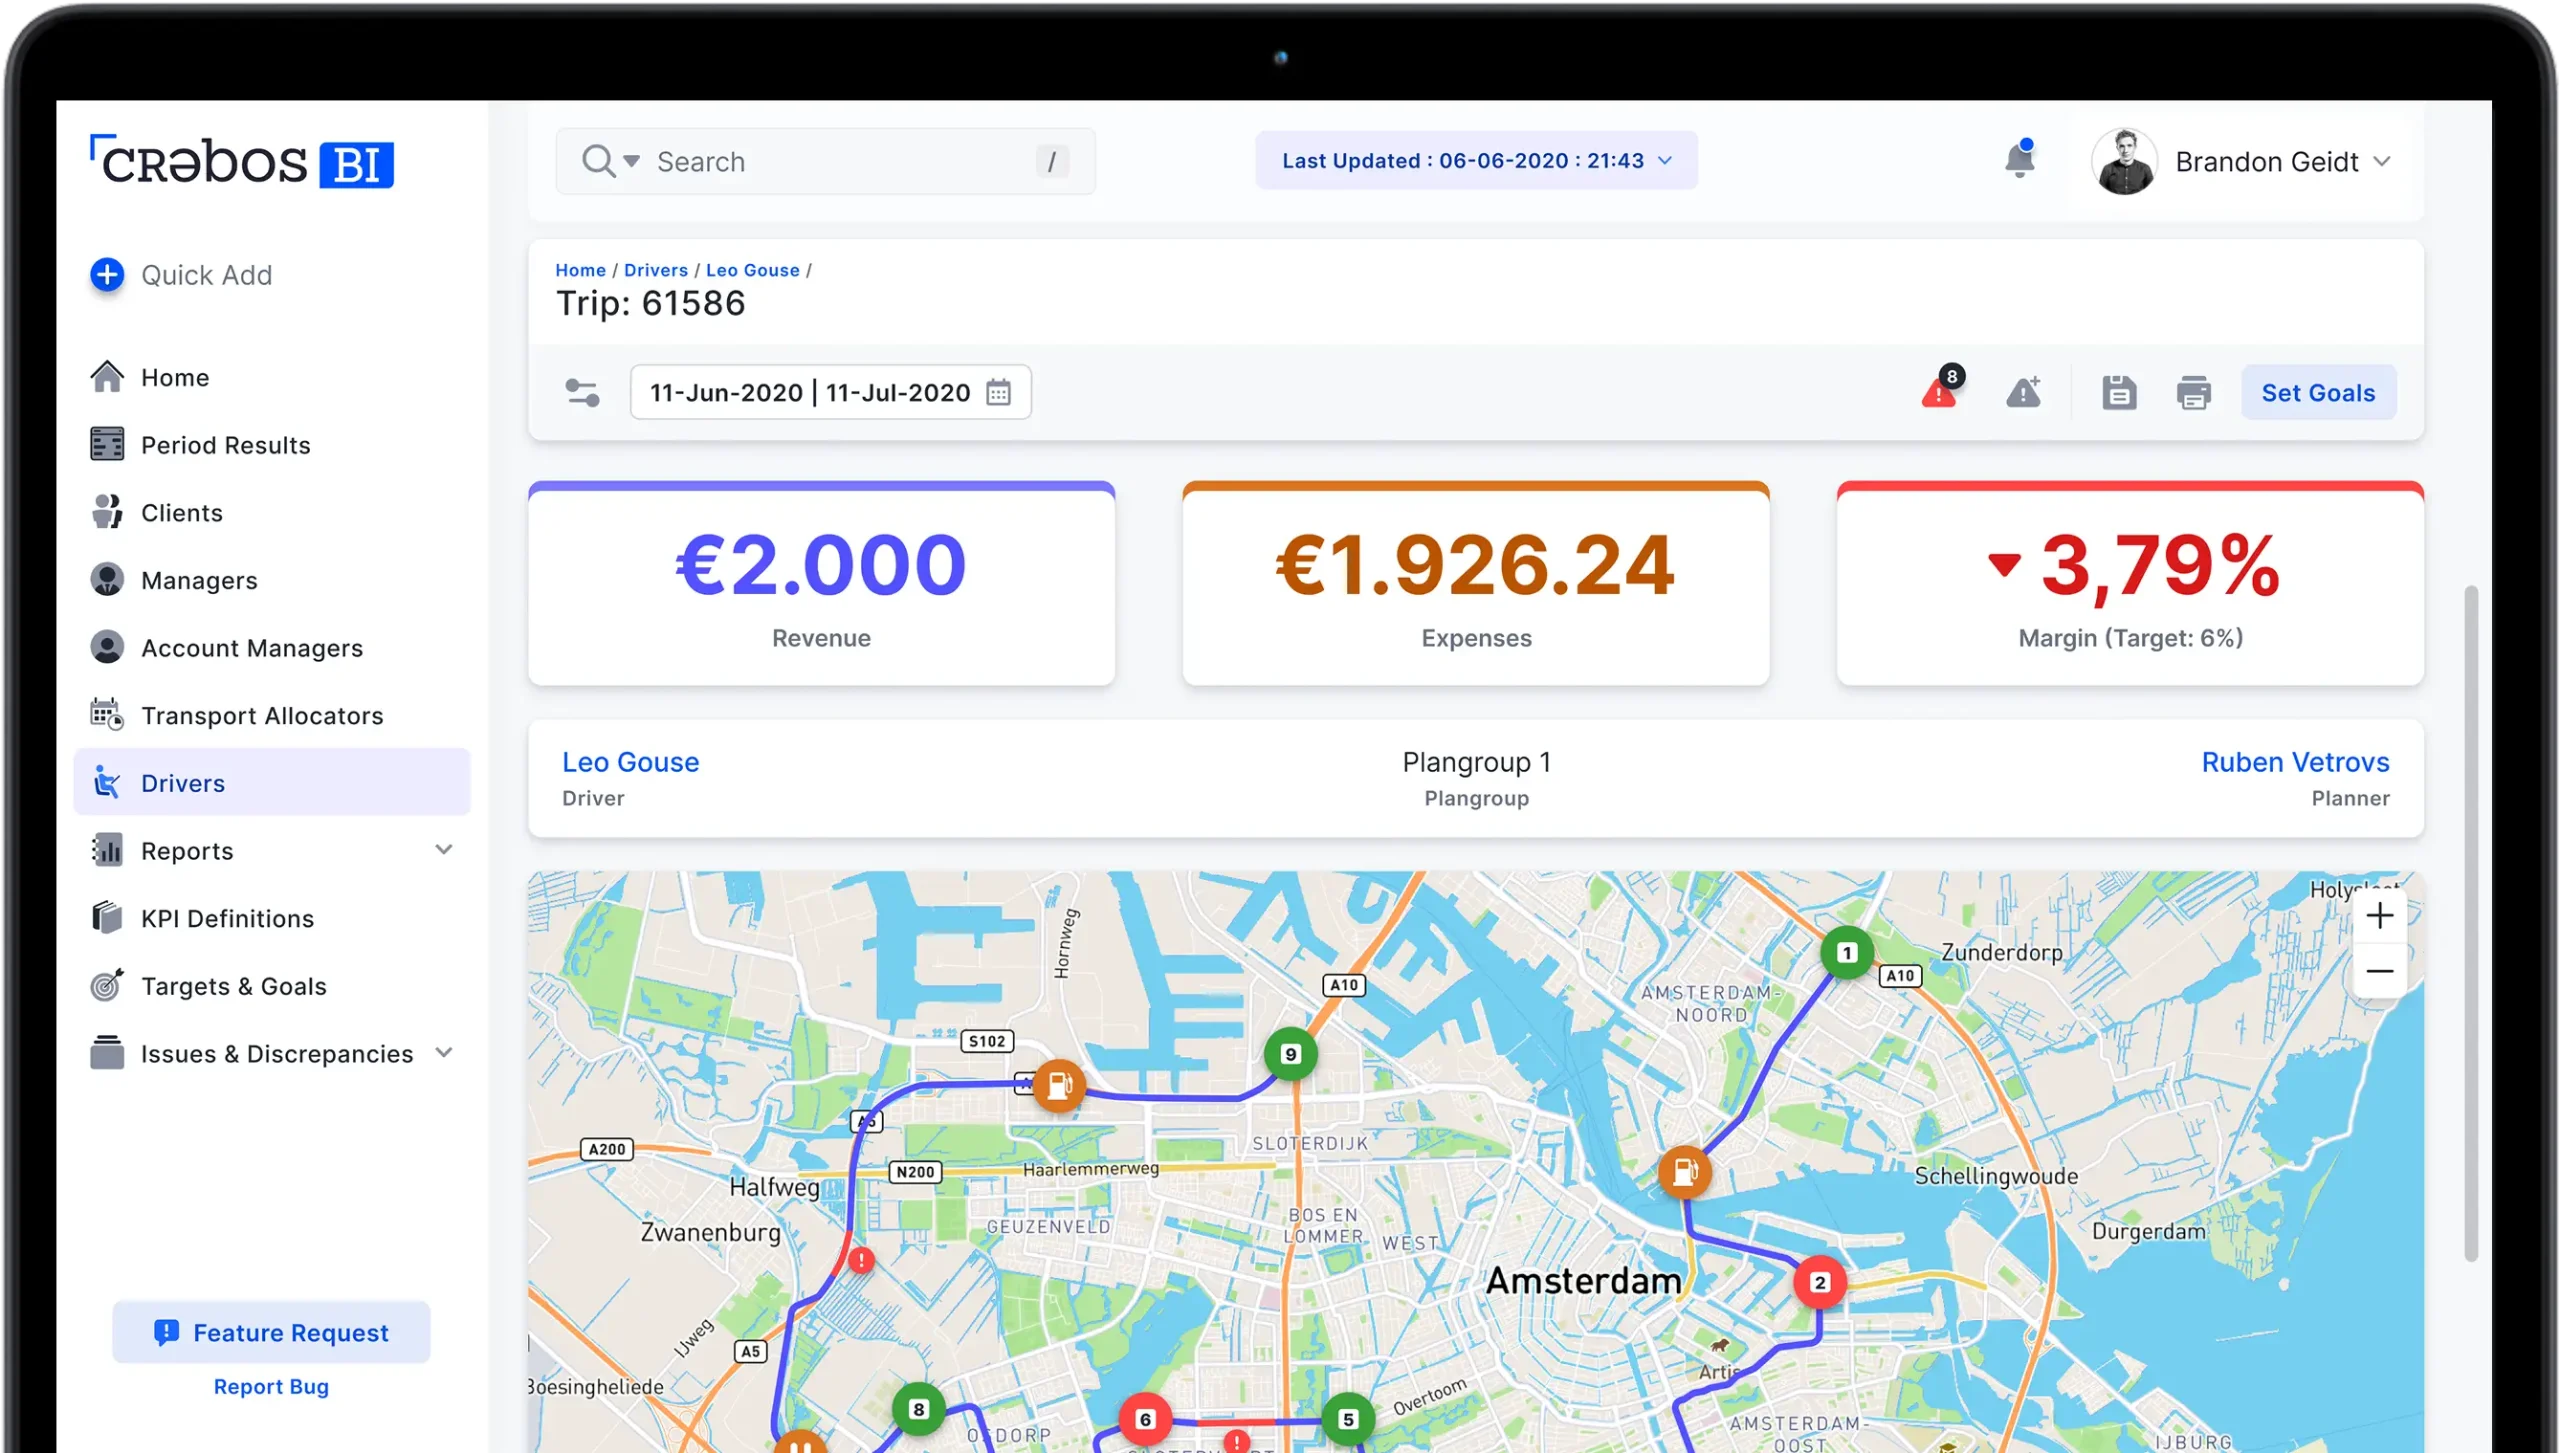The width and height of the screenshot is (2560, 1453).
Task: Click the date range picker field
Action: point(830,392)
